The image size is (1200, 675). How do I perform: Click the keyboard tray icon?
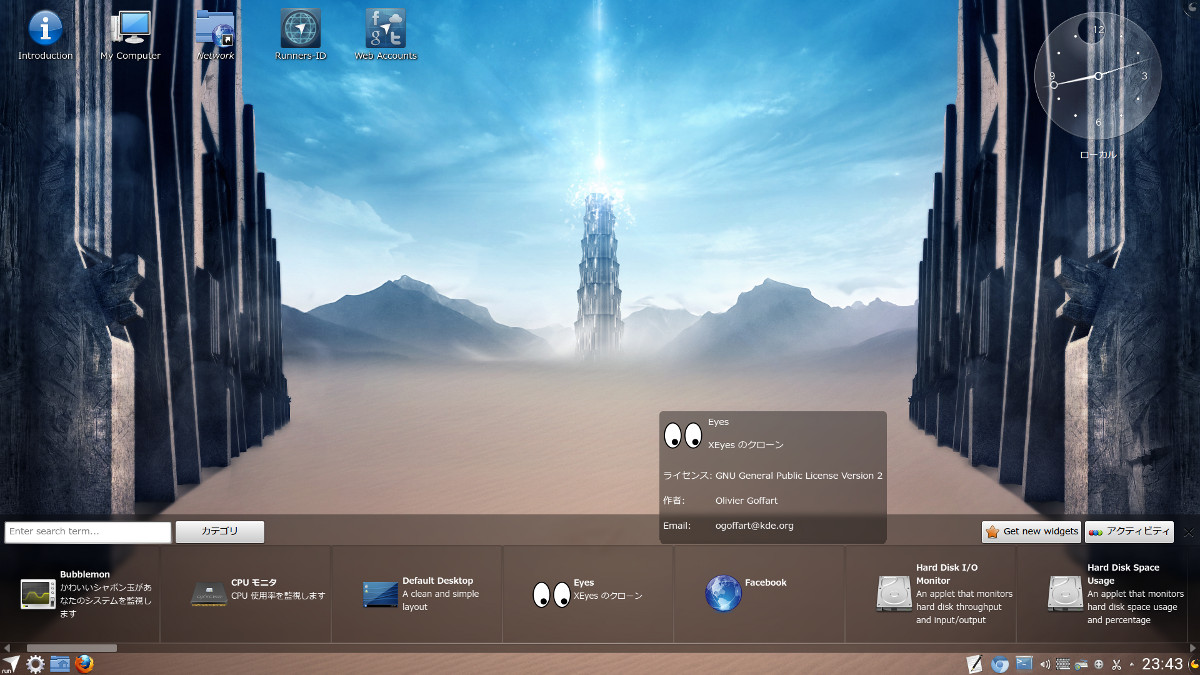click(x=1064, y=664)
